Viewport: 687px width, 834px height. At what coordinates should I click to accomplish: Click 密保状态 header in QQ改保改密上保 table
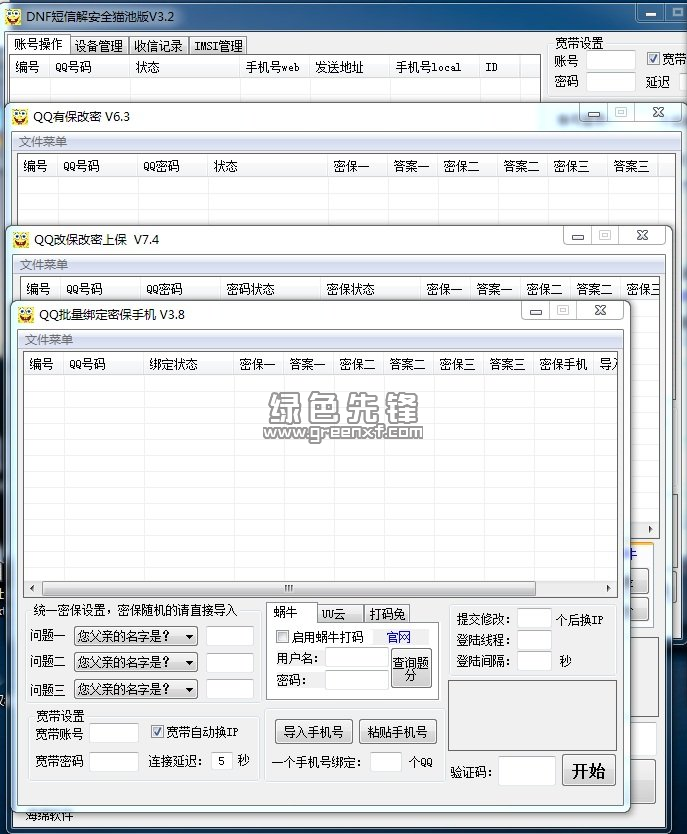[370, 289]
